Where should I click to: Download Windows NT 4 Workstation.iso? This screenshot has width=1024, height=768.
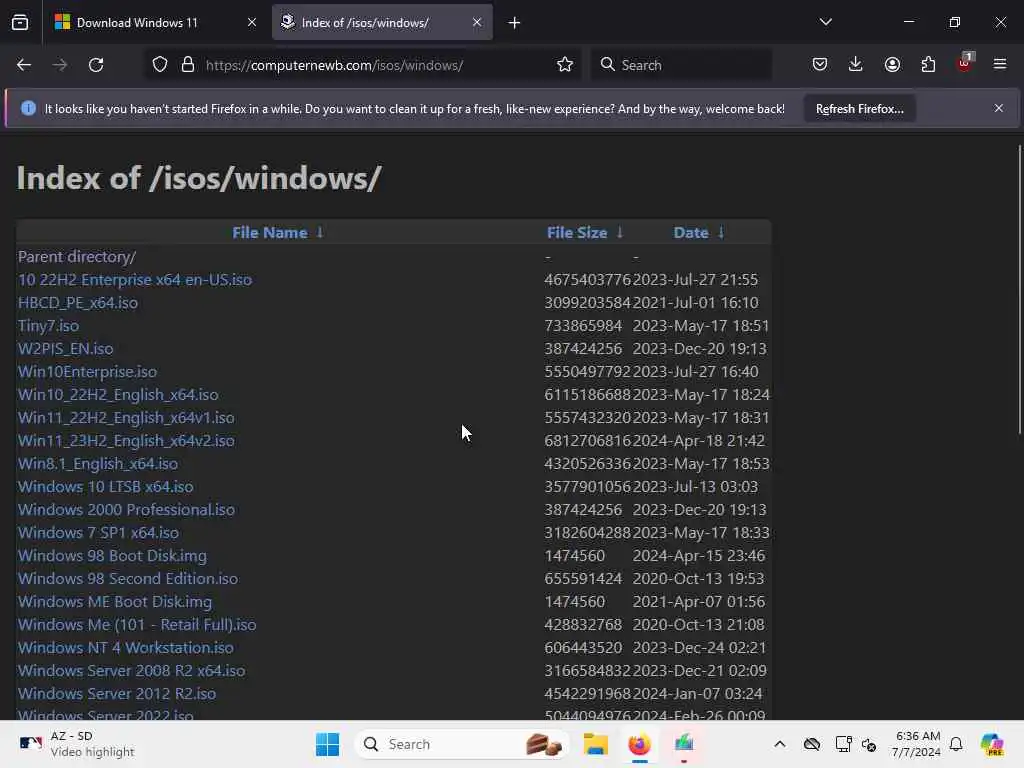125,648
